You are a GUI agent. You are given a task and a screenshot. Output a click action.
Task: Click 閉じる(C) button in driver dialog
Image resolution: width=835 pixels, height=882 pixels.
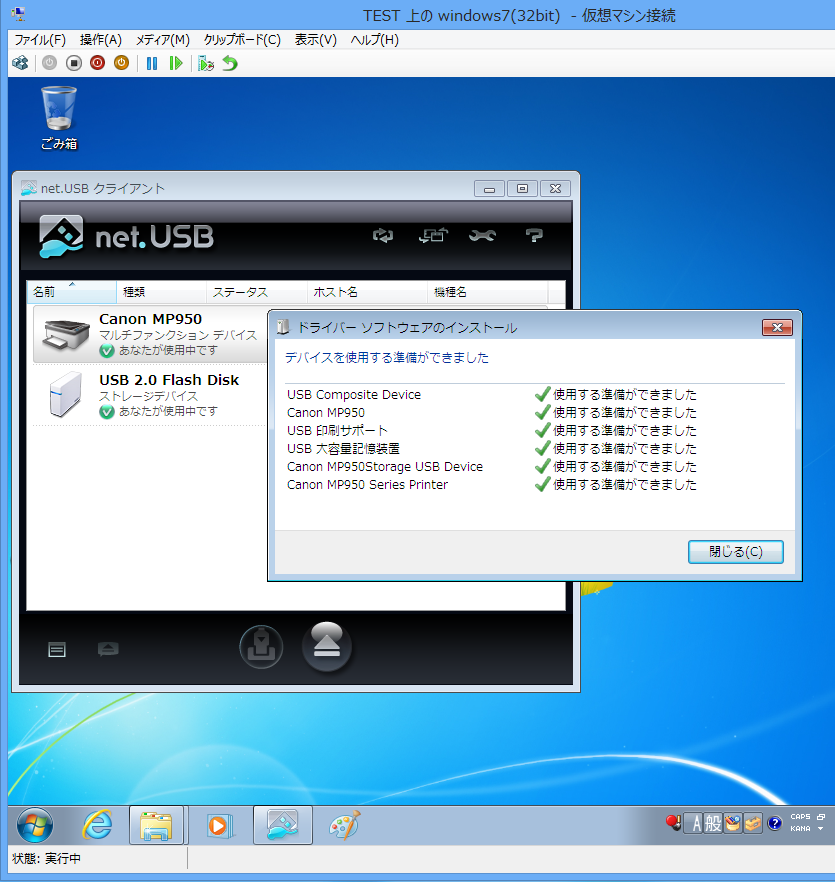coord(736,552)
